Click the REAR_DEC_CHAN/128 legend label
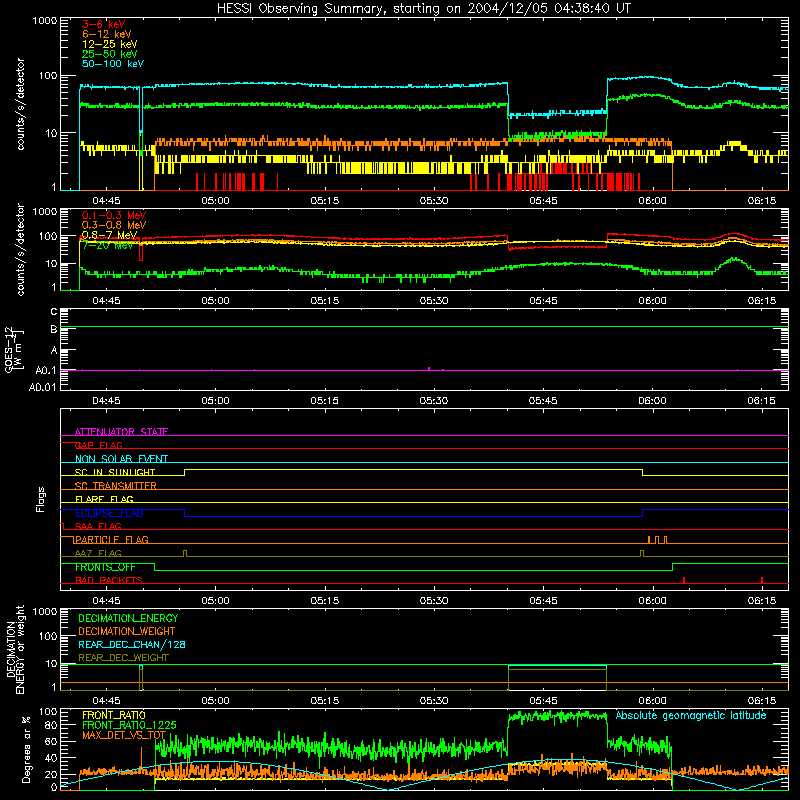The height and width of the screenshot is (800, 800). click(132, 644)
